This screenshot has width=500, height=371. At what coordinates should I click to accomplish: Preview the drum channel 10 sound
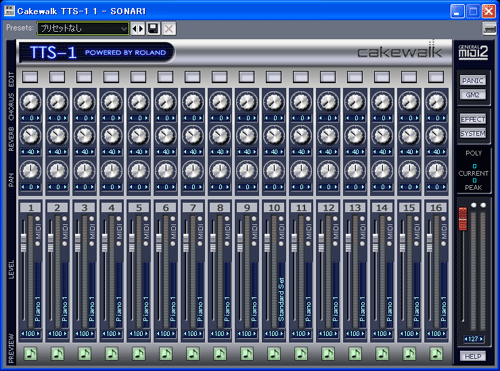coord(274,354)
